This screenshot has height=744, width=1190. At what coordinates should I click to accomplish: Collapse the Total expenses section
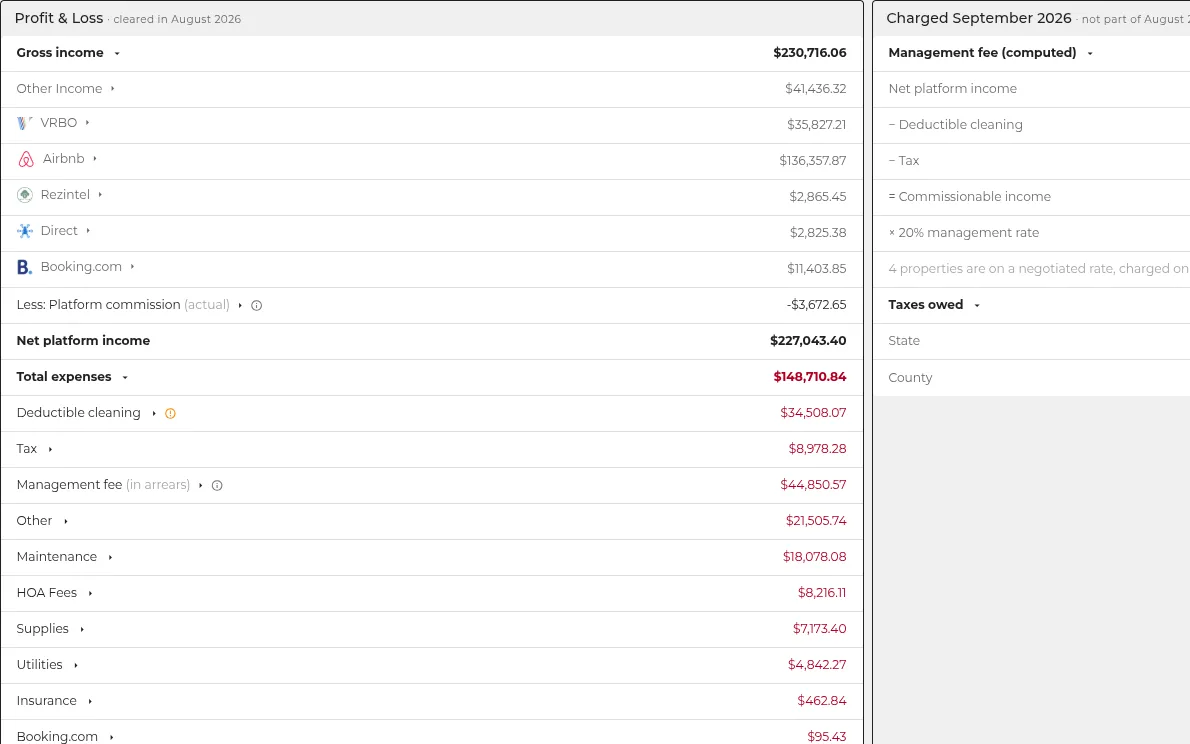pyautogui.click(x=125, y=377)
